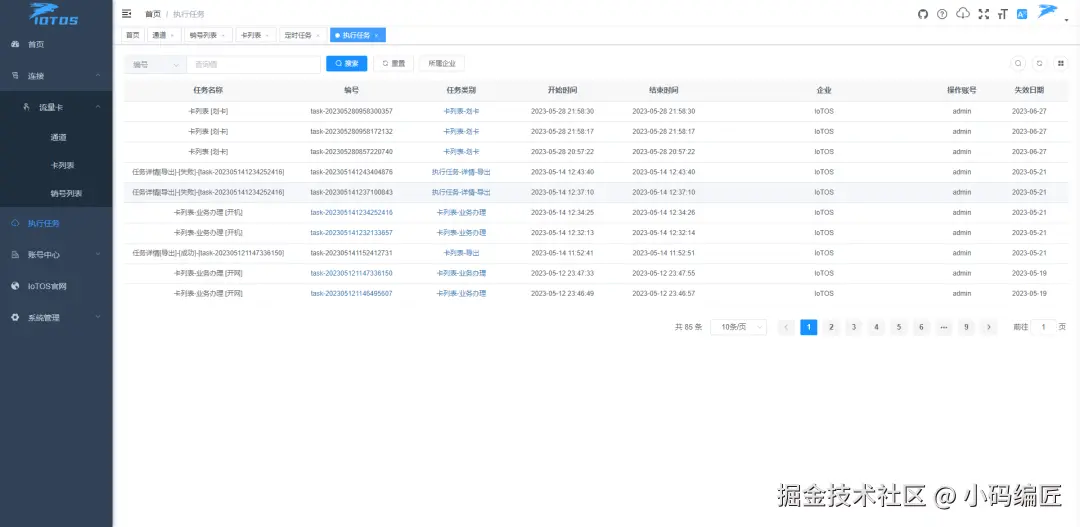Click the globe icon of IoTOS官网

[15, 286]
